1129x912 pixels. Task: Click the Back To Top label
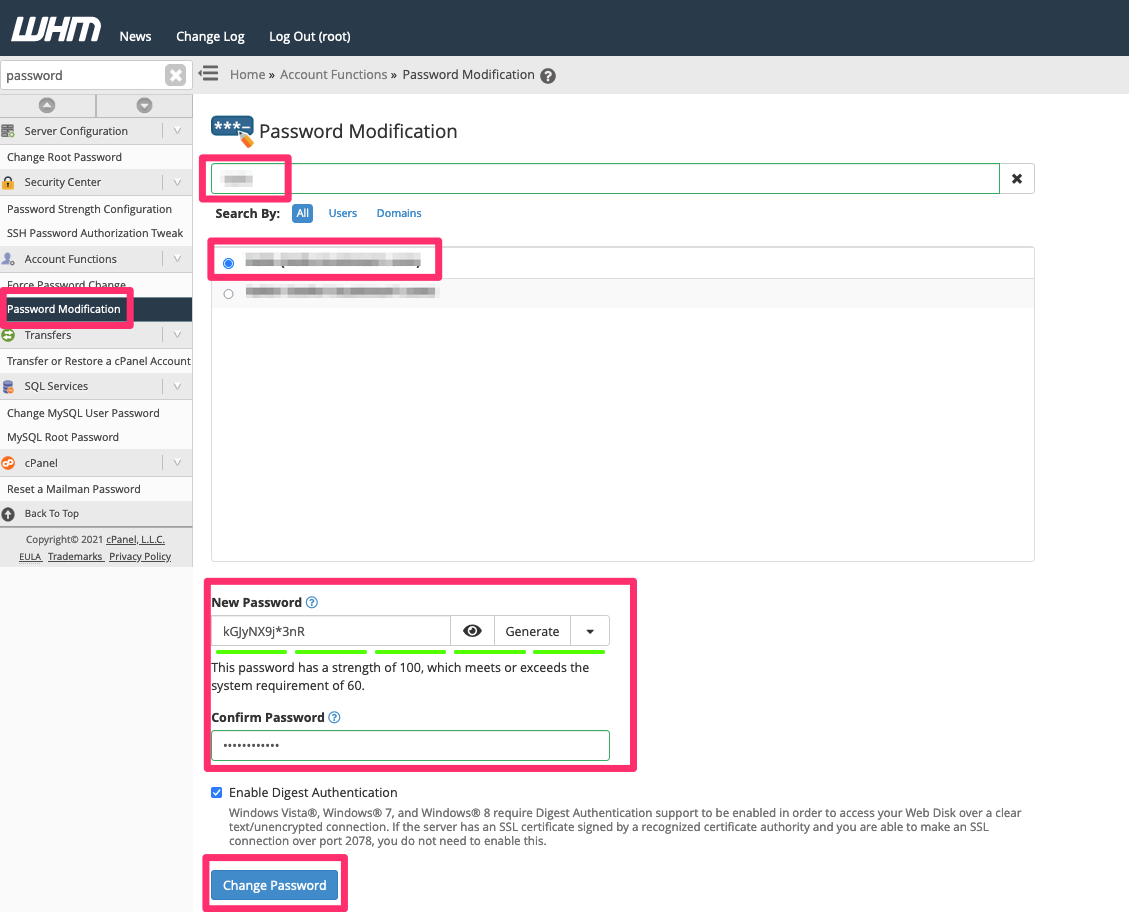(x=52, y=514)
